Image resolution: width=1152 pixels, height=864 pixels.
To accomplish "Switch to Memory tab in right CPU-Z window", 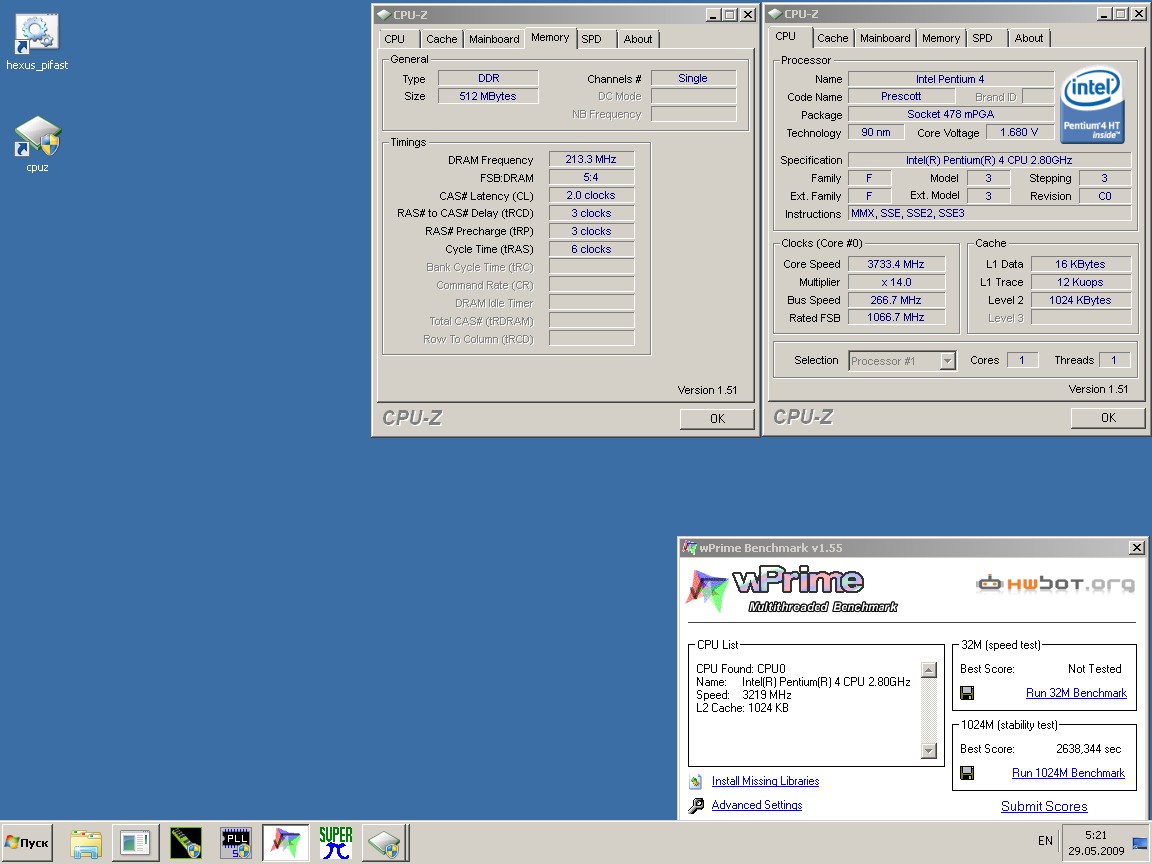I will (x=940, y=38).
